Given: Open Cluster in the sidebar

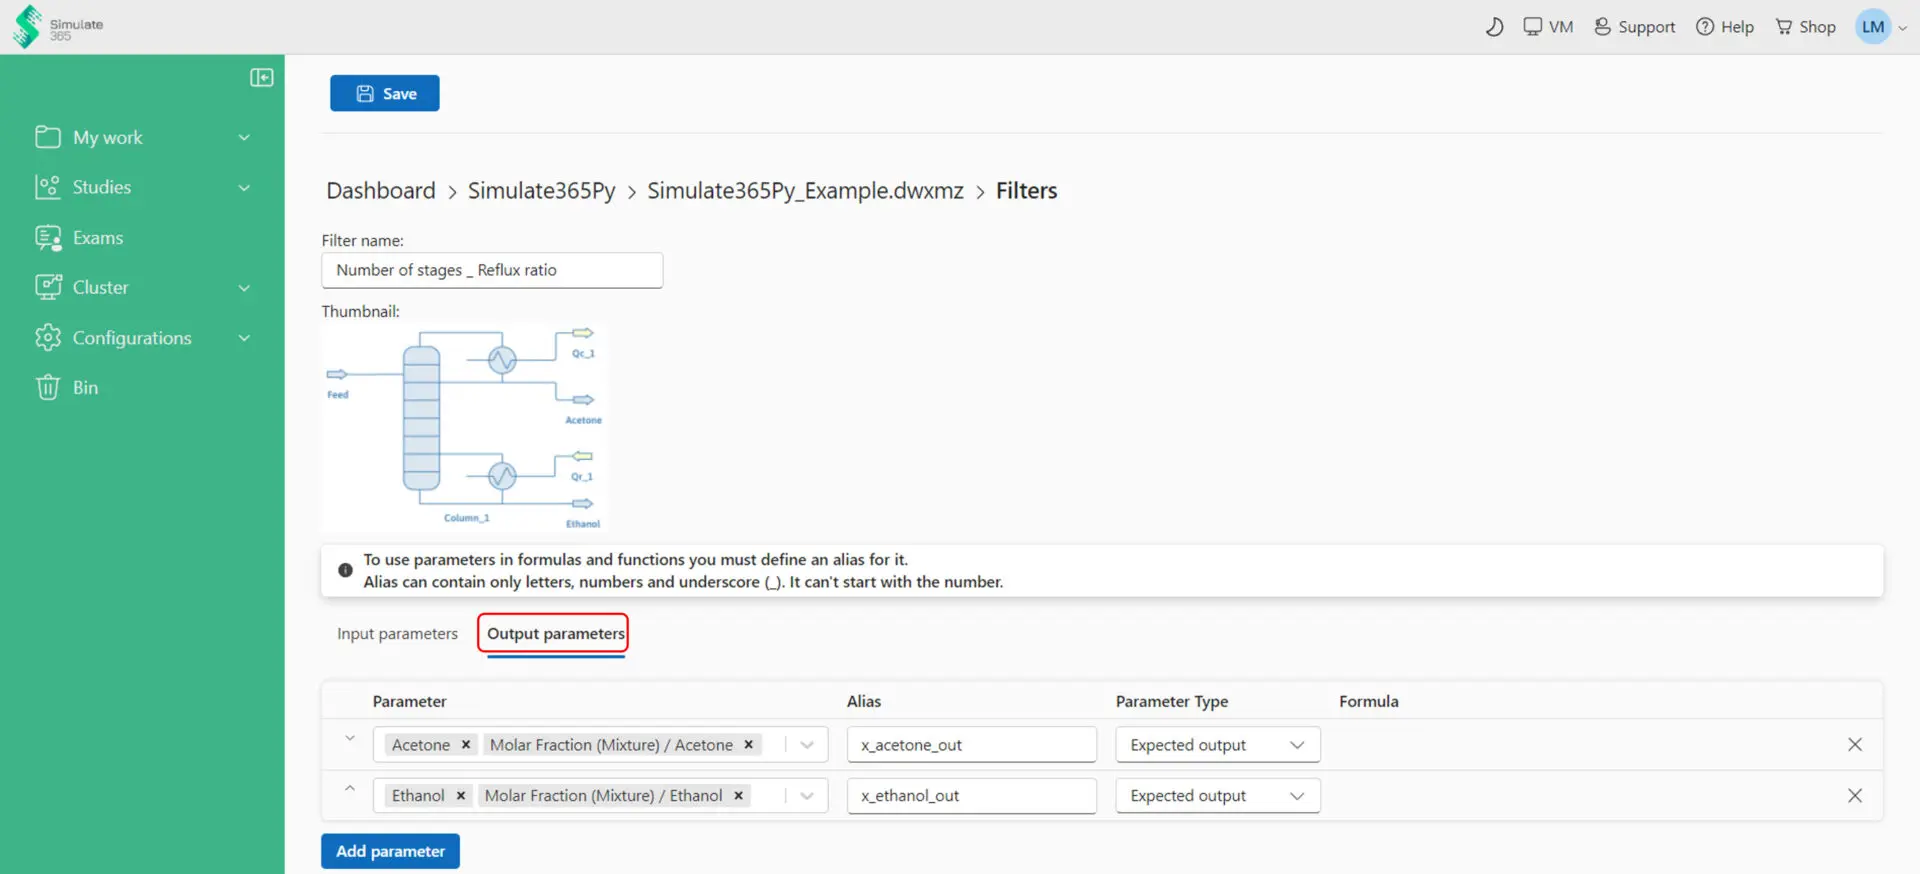Looking at the screenshot, I should pyautogui.click(x=100, y=287).
